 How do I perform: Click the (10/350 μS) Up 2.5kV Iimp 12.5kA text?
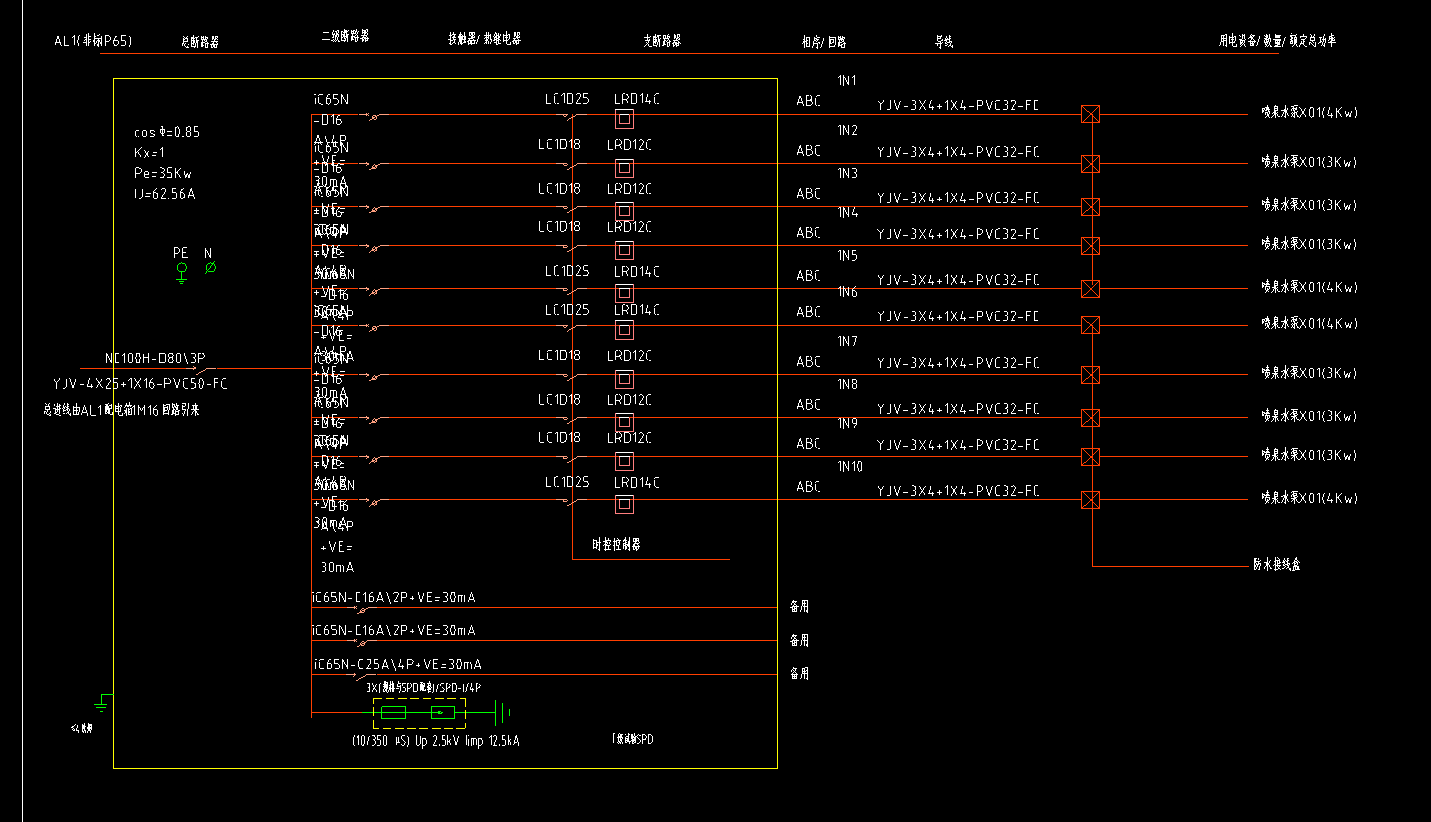click(x=435, y=742)
